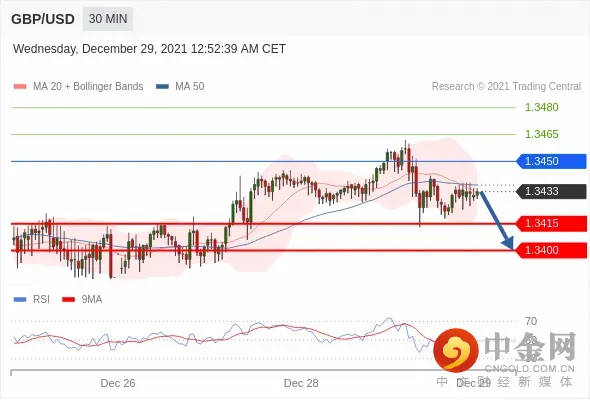
Task: Click the MA 50 blue legend swatch
Action: 162,87
